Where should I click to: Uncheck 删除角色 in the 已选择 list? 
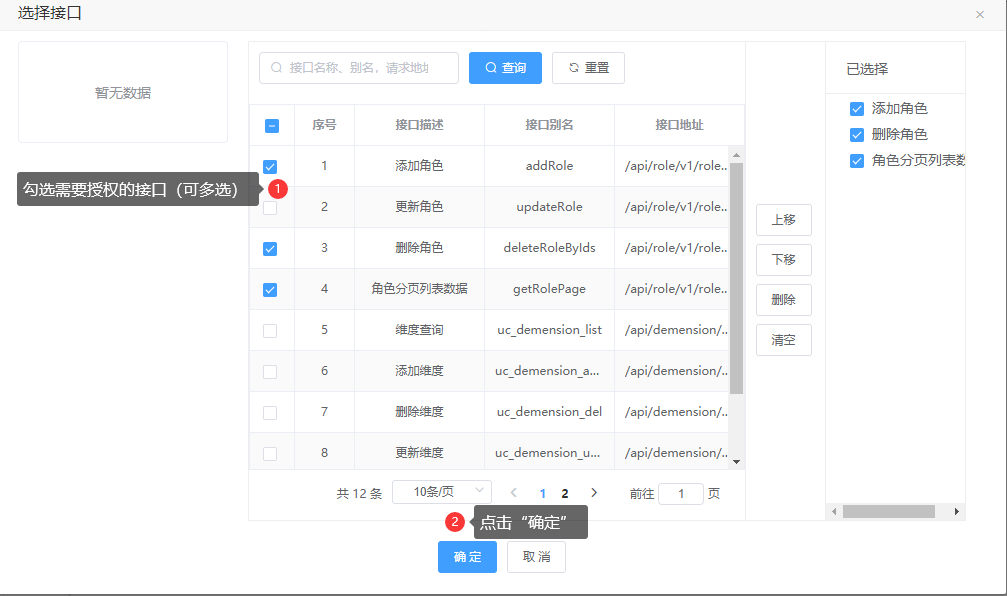pyautogui.click(x=856, y=135)
